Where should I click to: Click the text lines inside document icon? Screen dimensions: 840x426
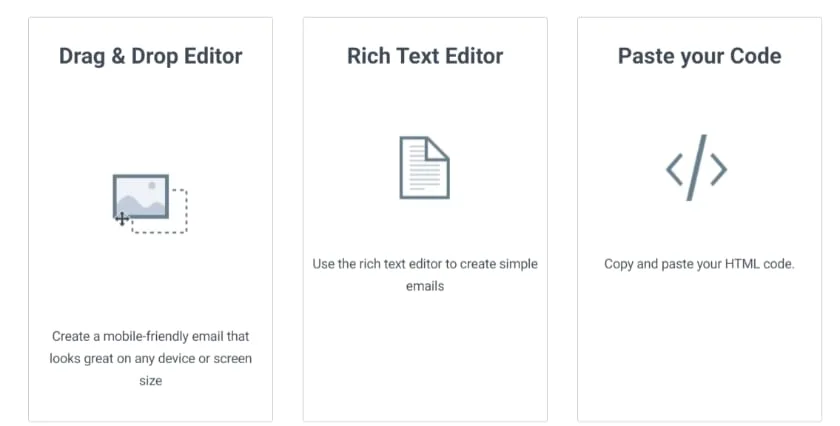coord(423,168)
